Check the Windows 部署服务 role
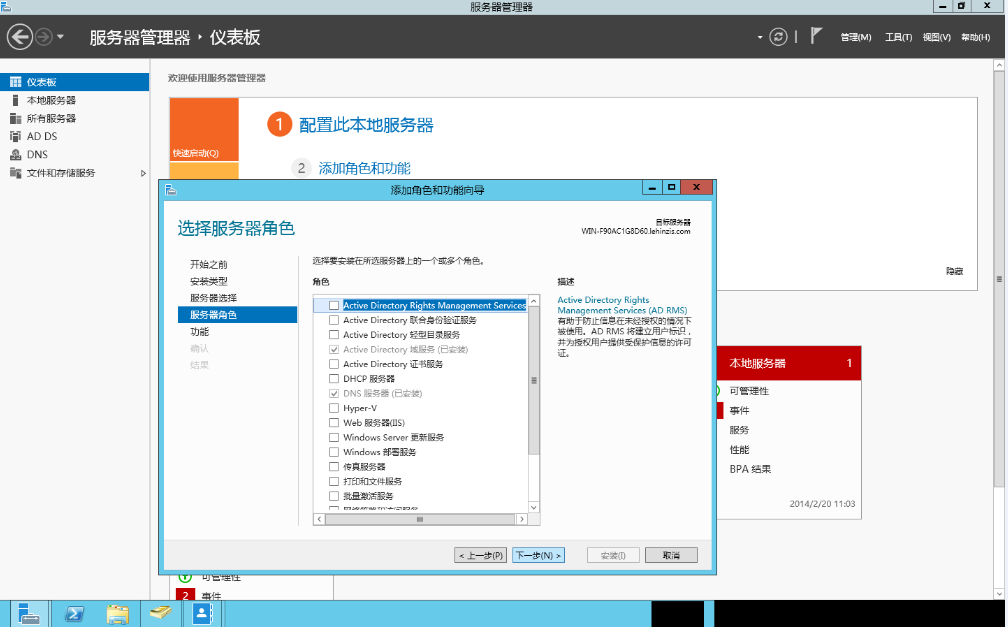The width and height of the screenshot is (1008, 627). (x=334, y=452)
